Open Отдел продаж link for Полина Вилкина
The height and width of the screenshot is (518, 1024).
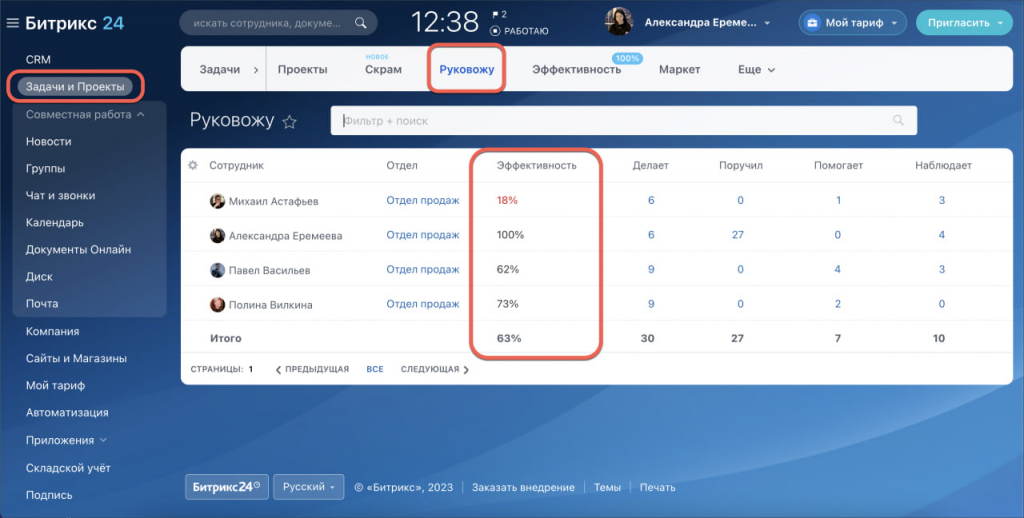click(x=423, y=304)
